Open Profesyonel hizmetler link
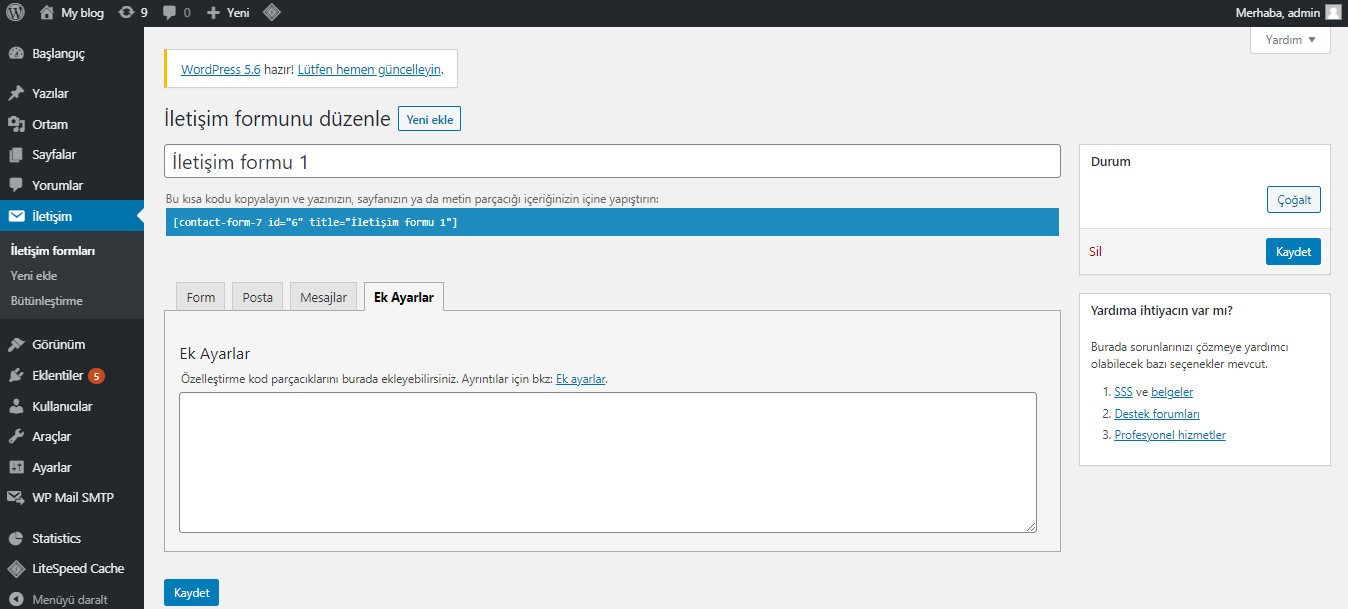Viewport: 1348px width, 609px height. (1170, 435)
